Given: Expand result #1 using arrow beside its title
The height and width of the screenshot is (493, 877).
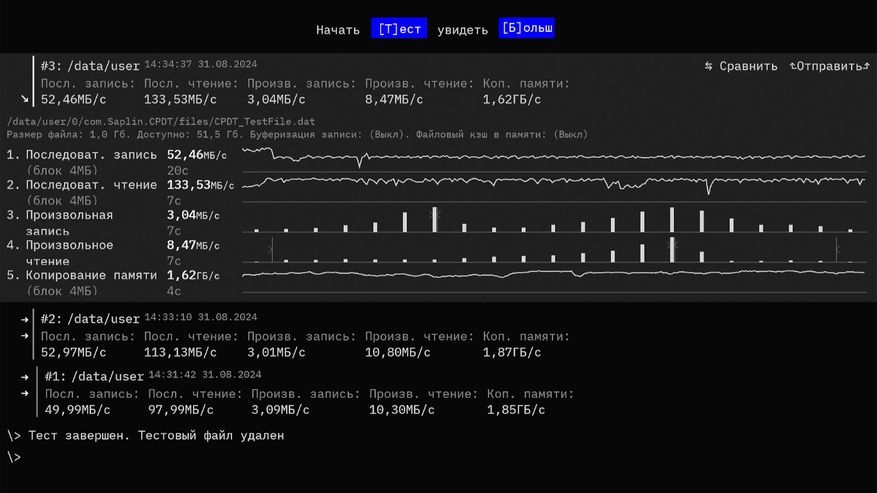Looking at the screenshot, I should [x=25, y=377].
